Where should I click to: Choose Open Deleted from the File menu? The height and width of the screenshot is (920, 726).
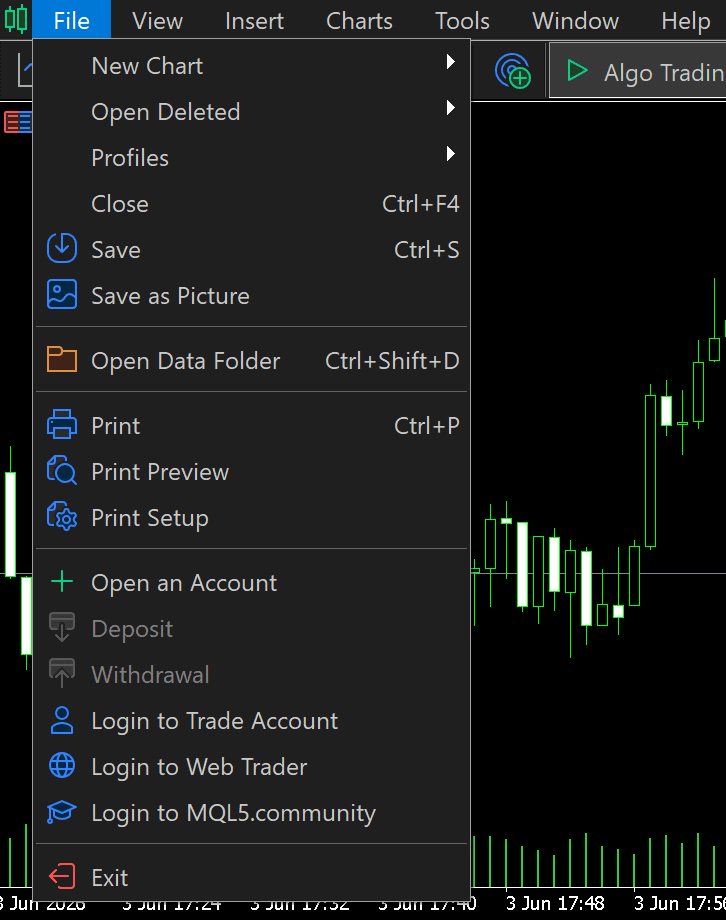coord(252,111)
